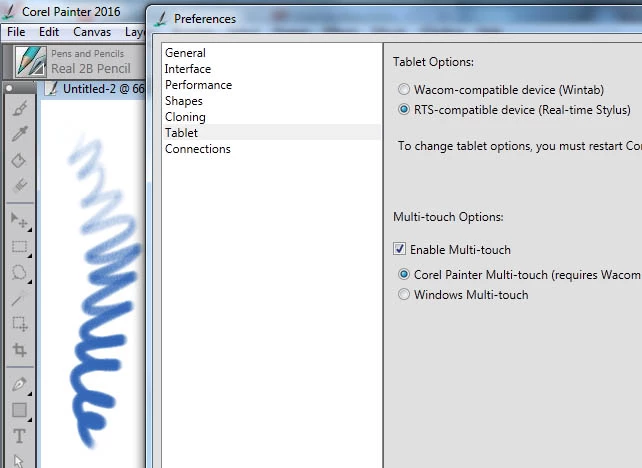The image size is (642, 468).
Task: Select the Dropper tool
Action: (20, 134)
